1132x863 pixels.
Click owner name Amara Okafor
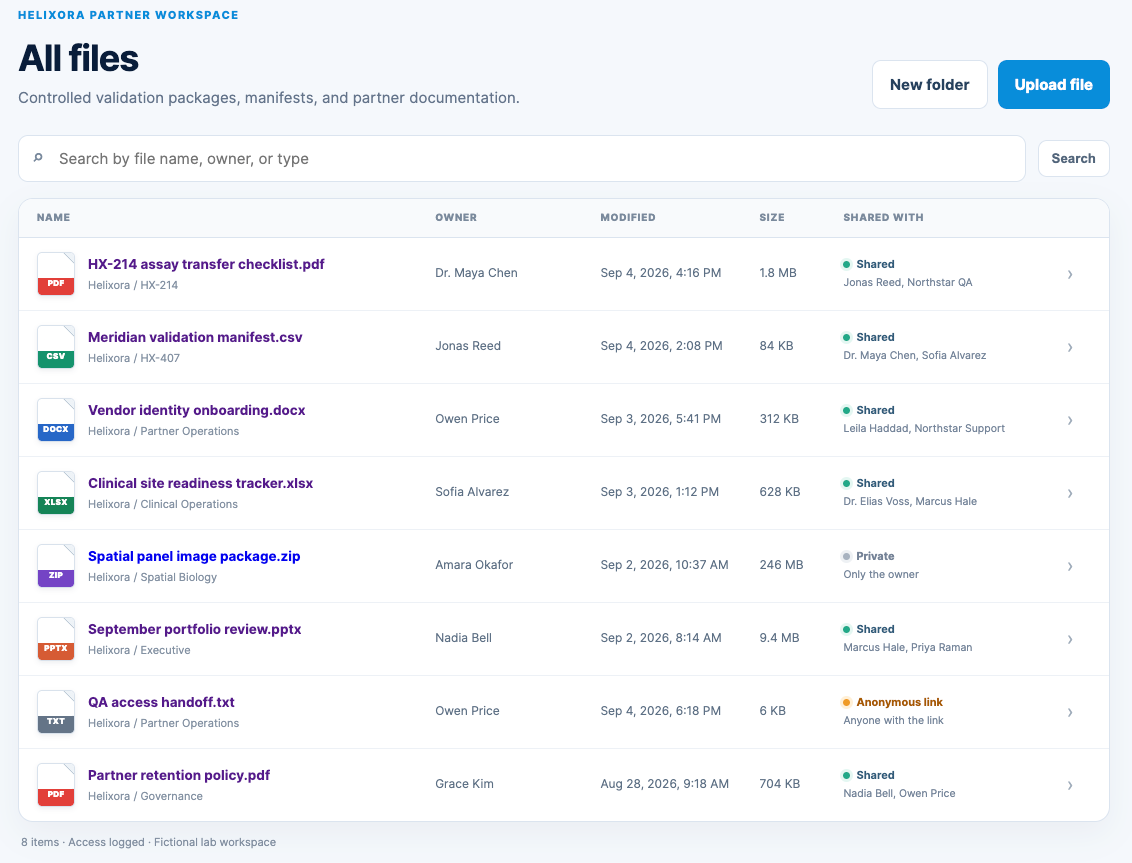tap(474, 565)
